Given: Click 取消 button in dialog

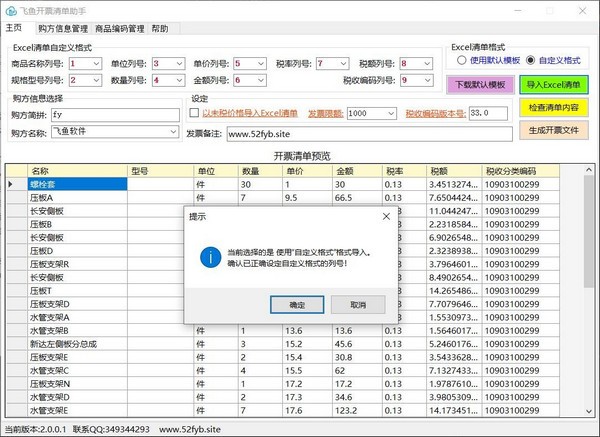Looking at the screenshot, I should click(x=358, y=303).
